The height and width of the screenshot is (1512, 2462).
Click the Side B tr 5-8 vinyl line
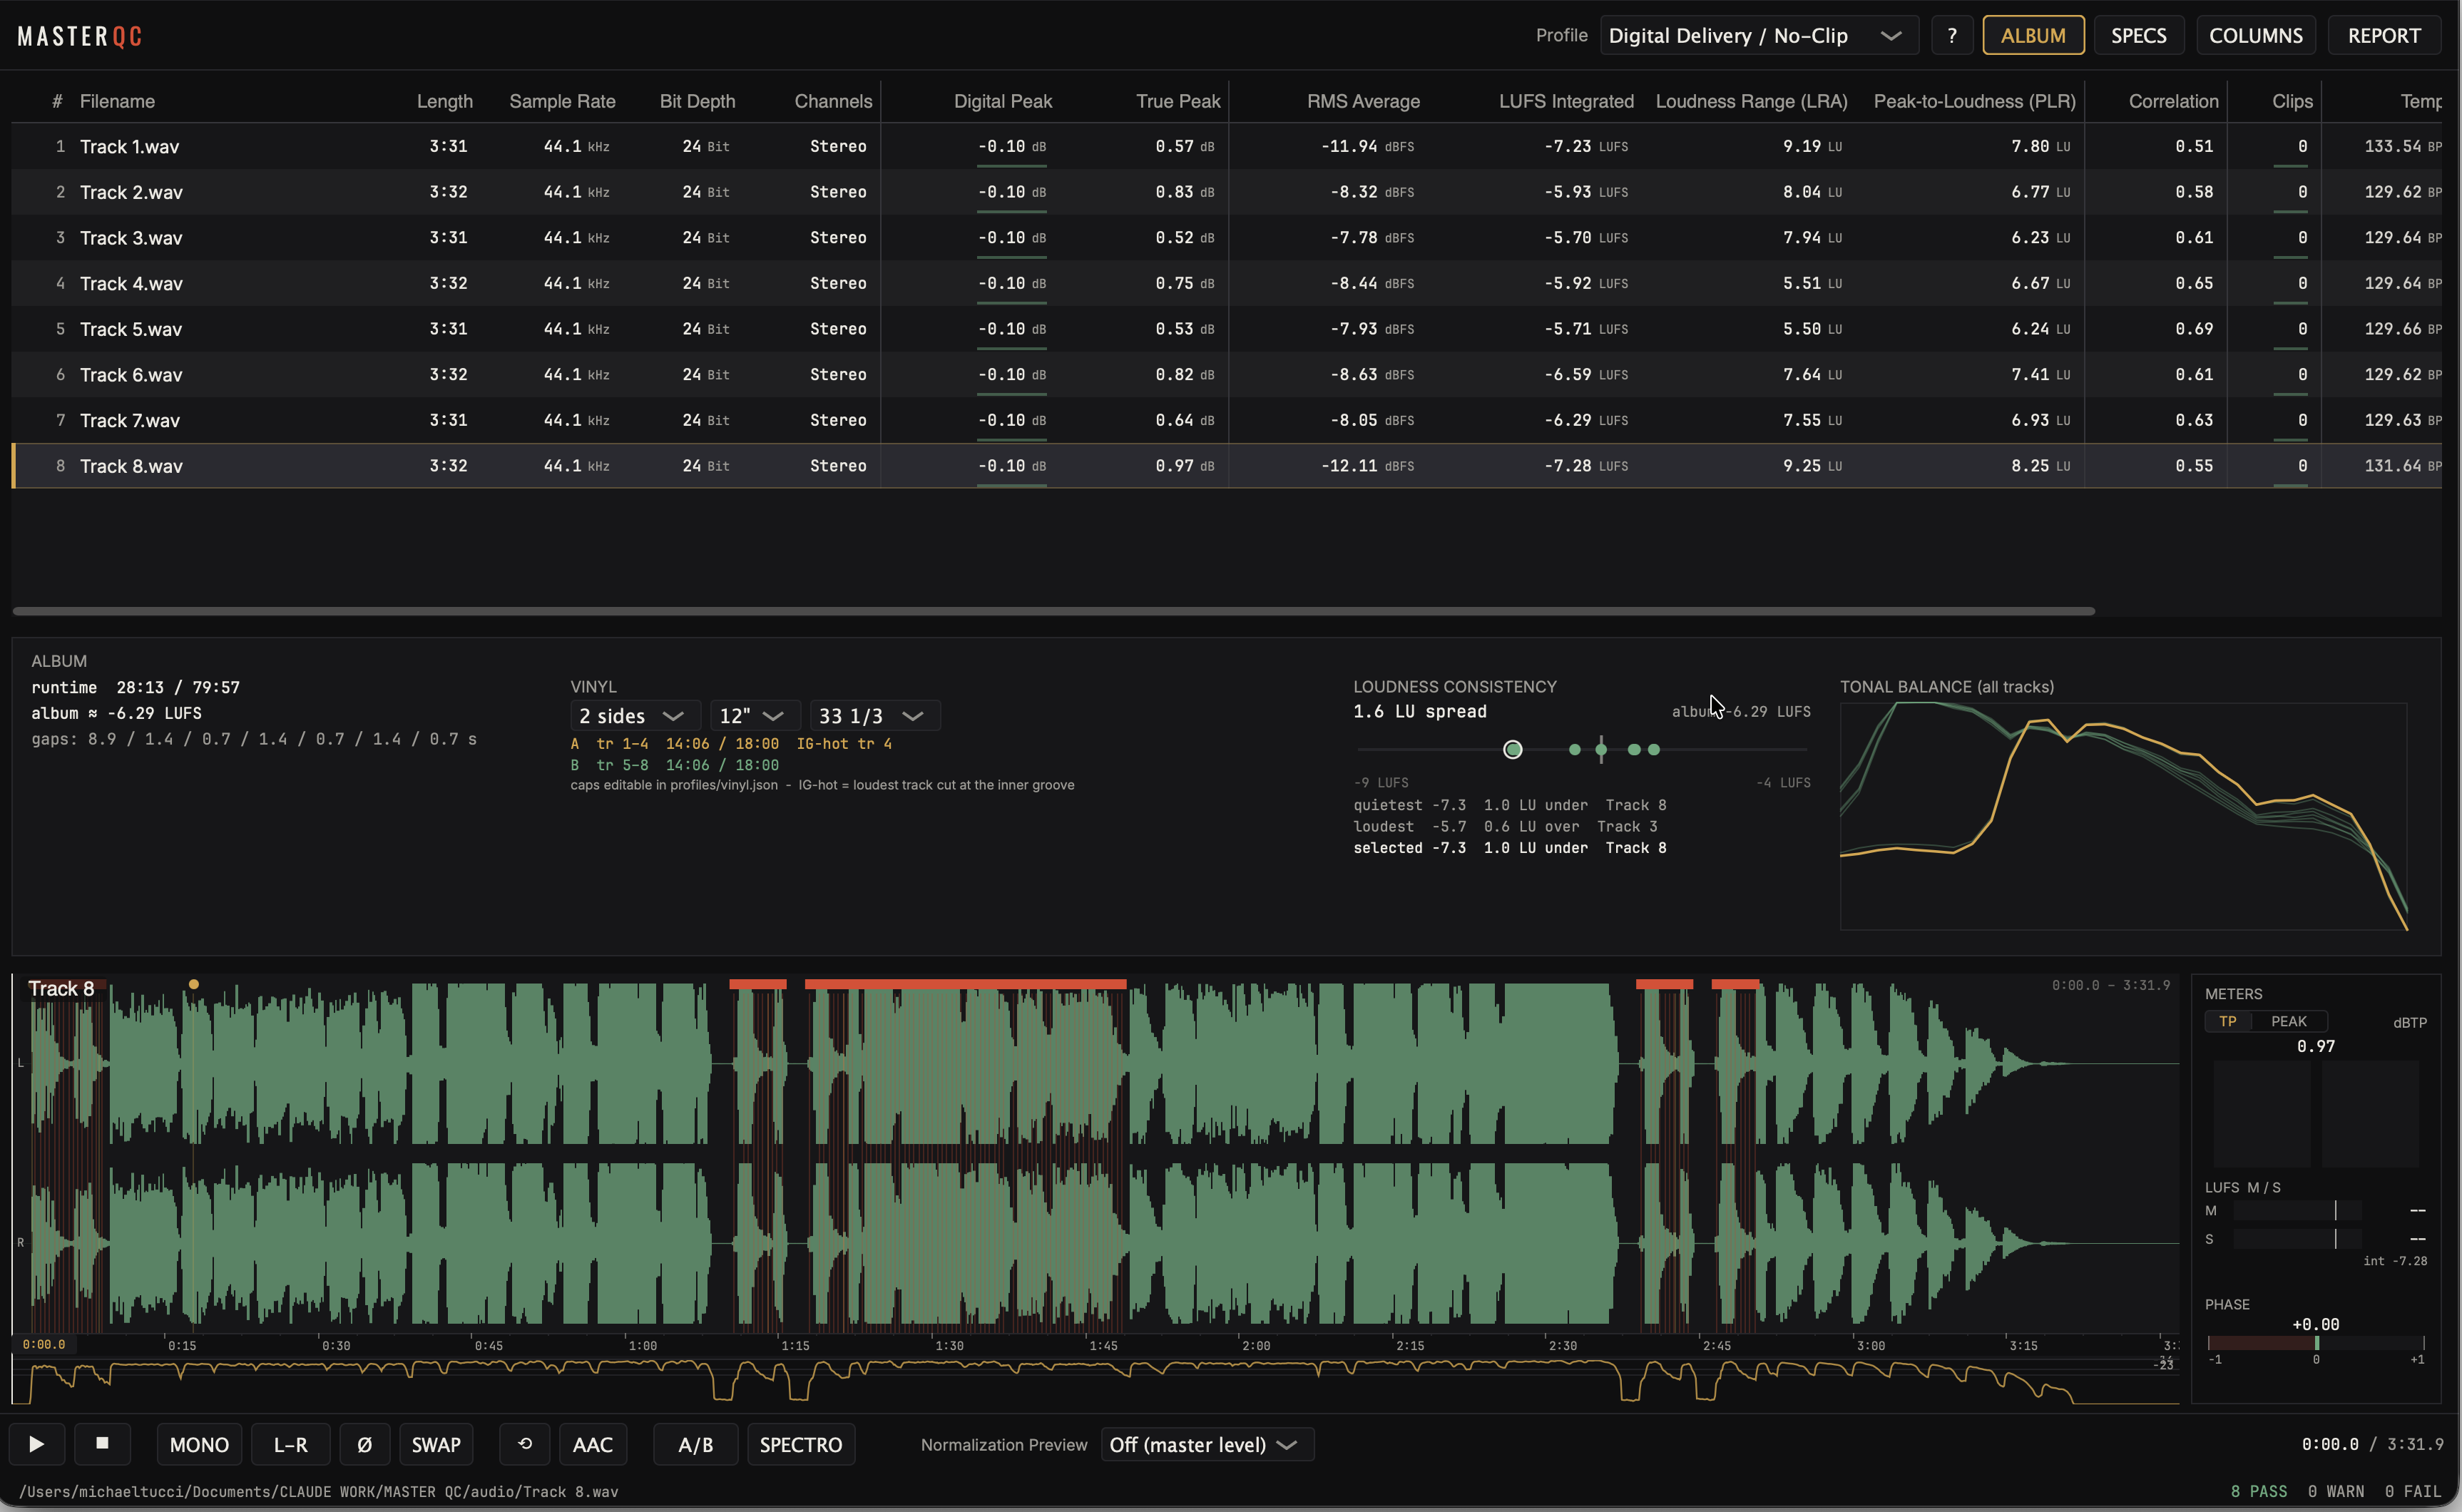(674, 765)
